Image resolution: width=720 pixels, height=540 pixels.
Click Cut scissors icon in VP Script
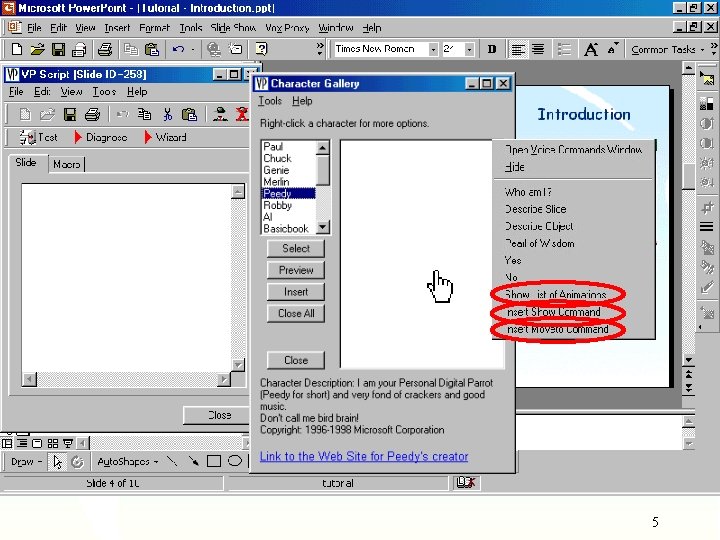coord(168,114)
